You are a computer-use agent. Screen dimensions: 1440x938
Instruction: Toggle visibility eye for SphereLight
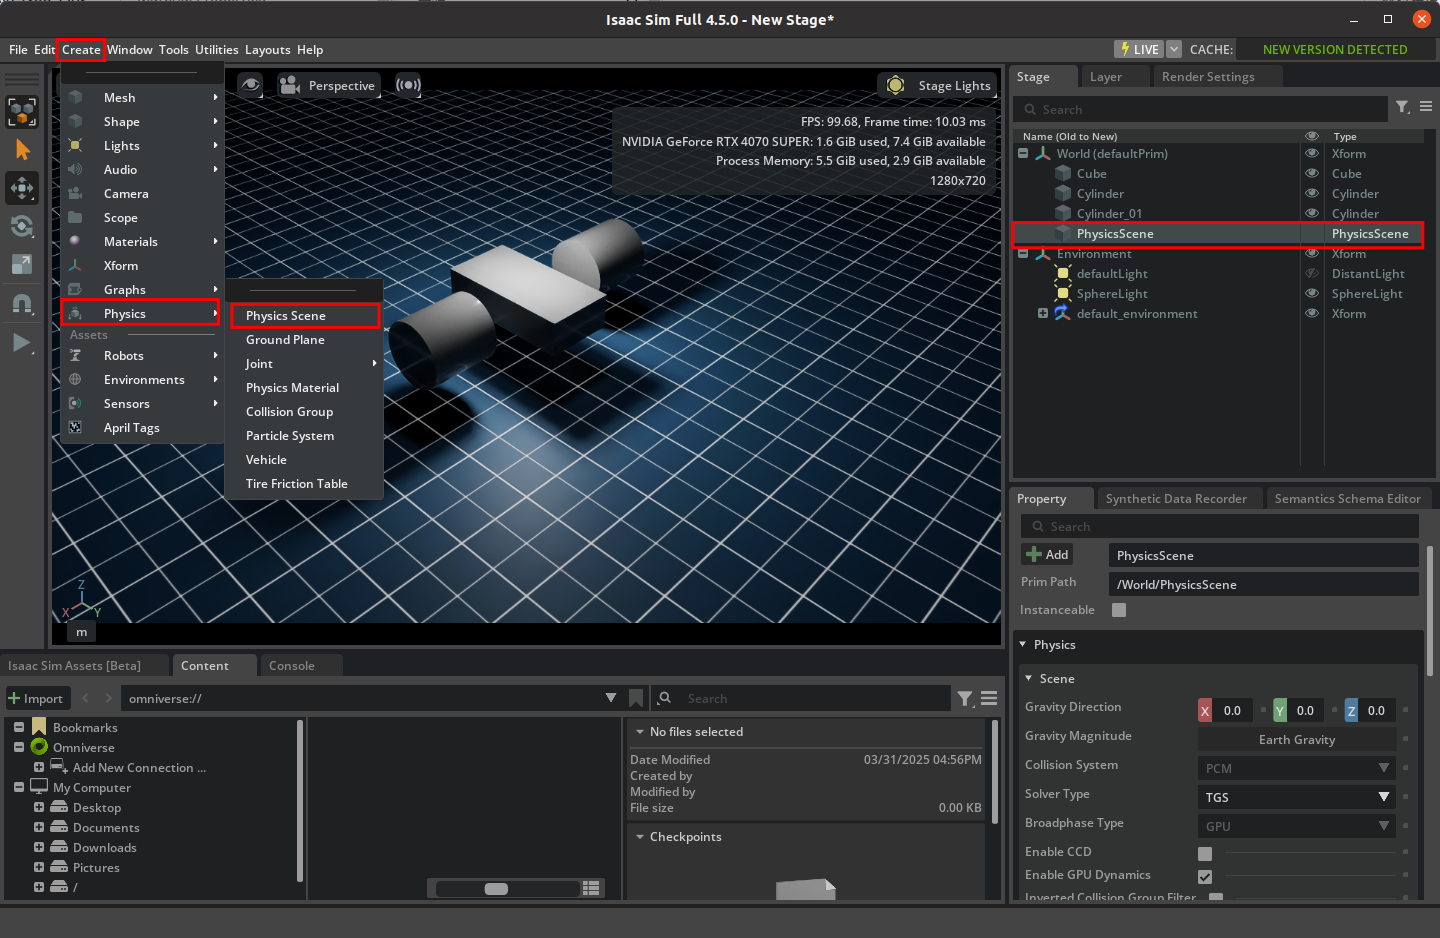1312,293
